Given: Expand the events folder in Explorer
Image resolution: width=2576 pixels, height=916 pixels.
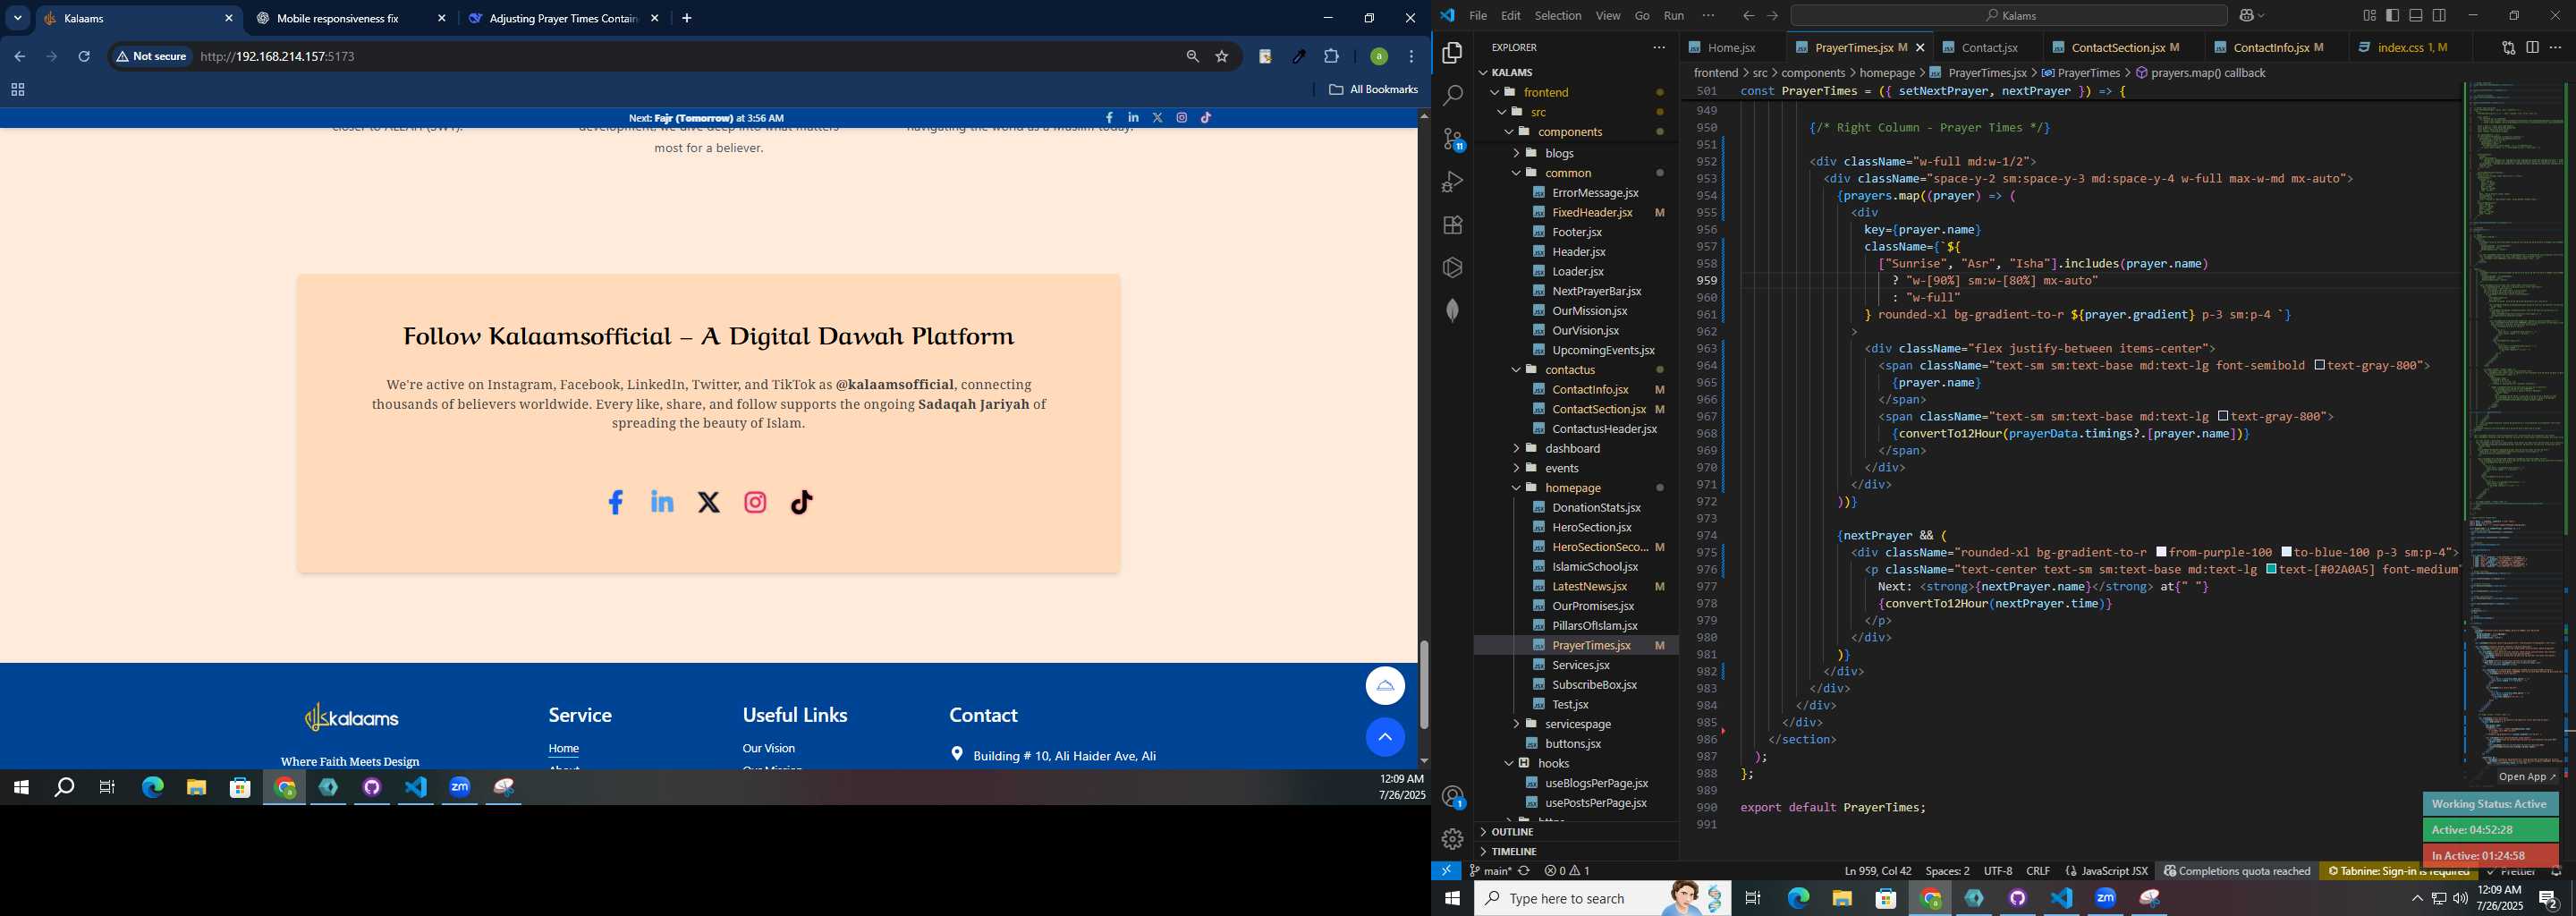Looking at the screenshot, I should (x=1516, y=468).
